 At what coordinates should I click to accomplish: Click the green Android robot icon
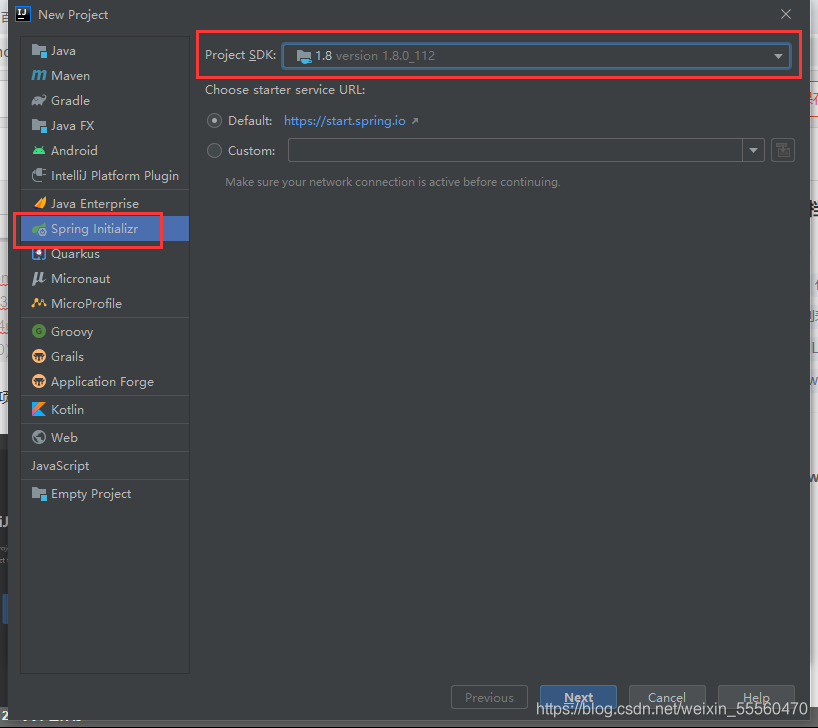point(39,151)
